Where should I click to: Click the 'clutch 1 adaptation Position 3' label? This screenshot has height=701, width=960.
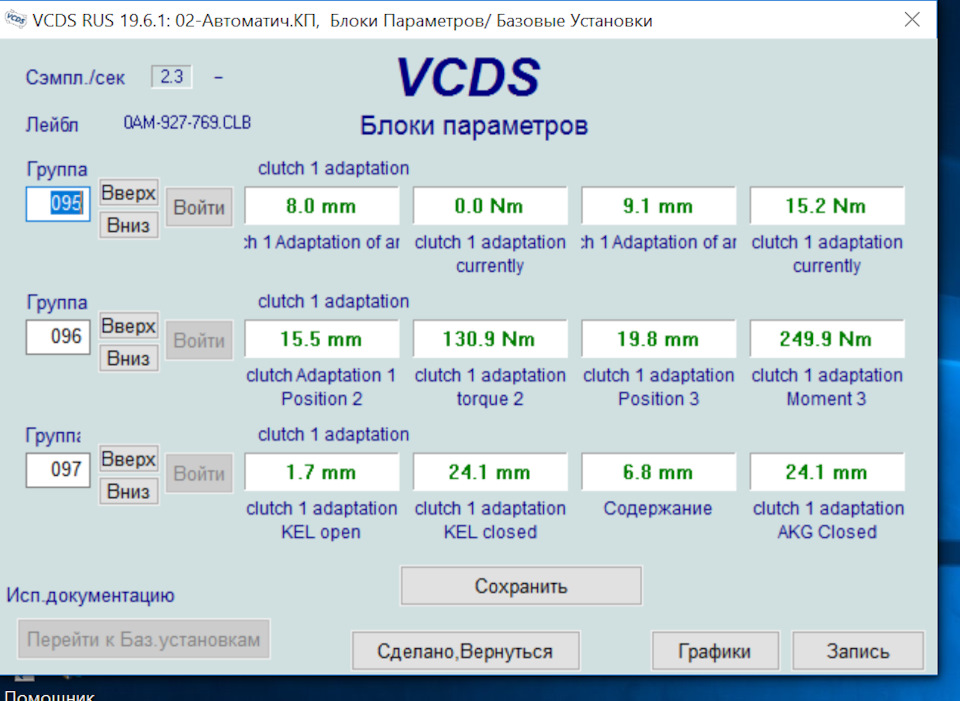tap(658, 387)
